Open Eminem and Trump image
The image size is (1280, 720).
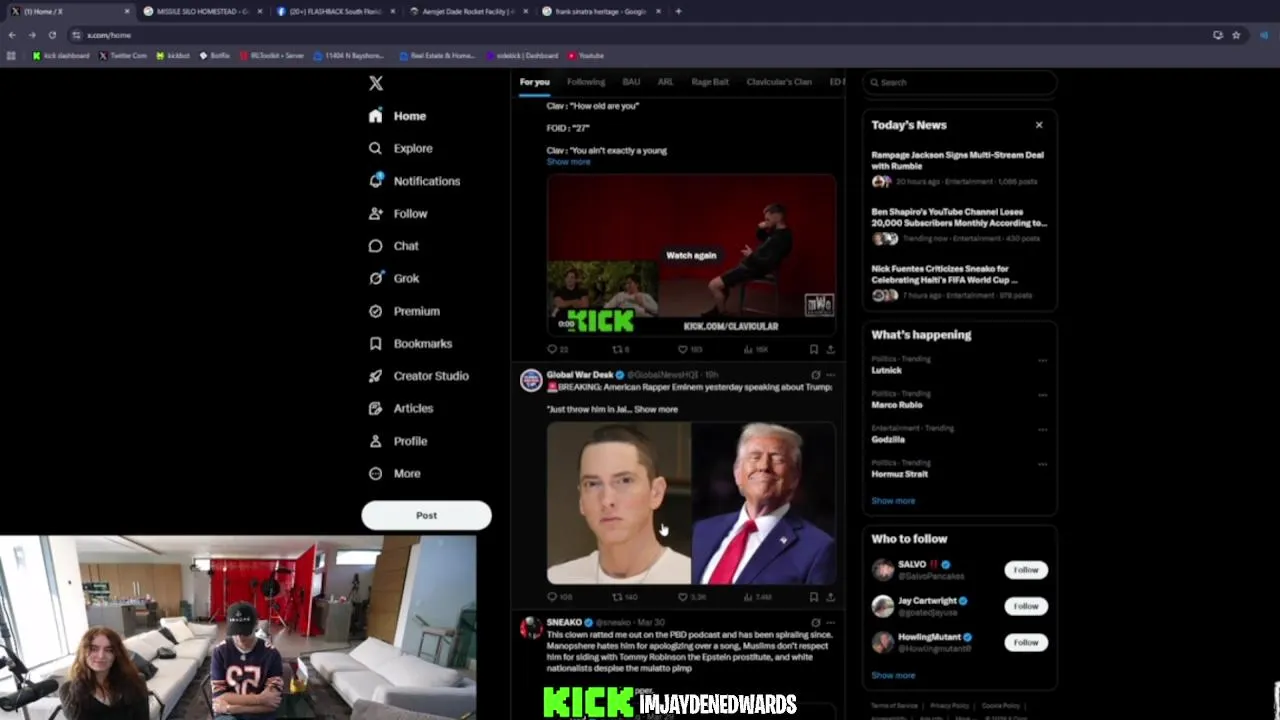coord(691,503)
